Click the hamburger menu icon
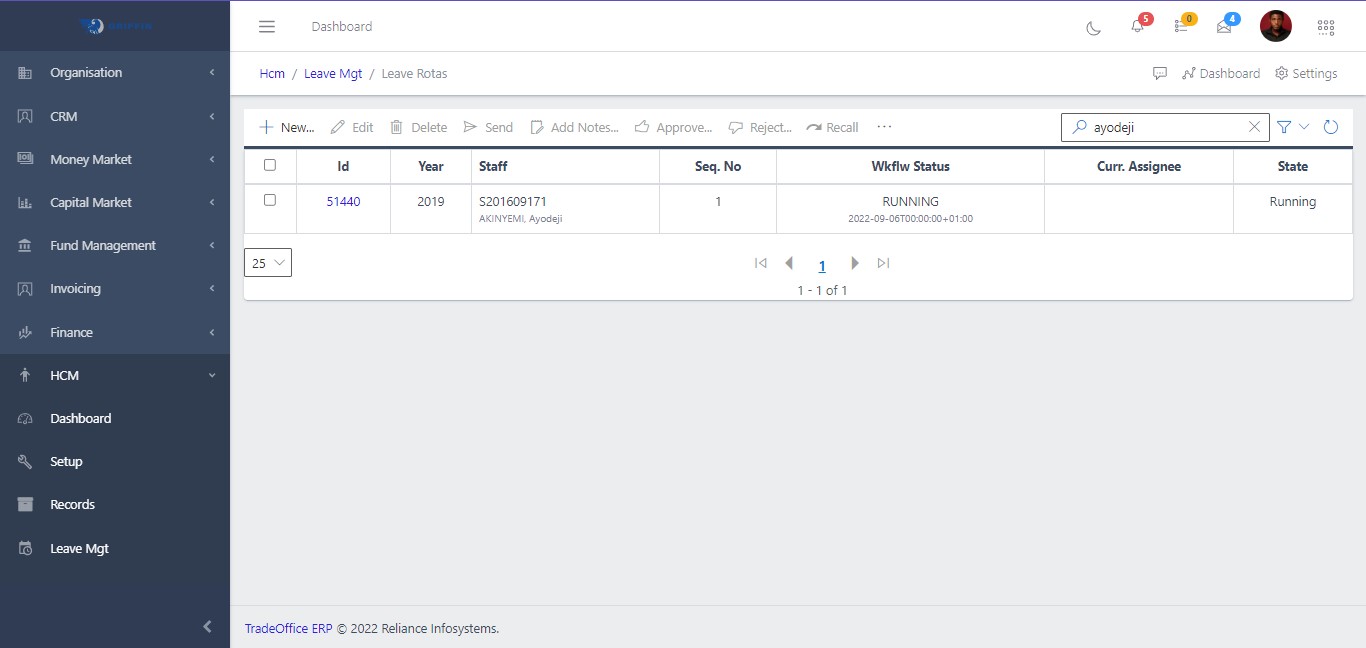This screenshot has height=648, width=1366. coord(267,27)
